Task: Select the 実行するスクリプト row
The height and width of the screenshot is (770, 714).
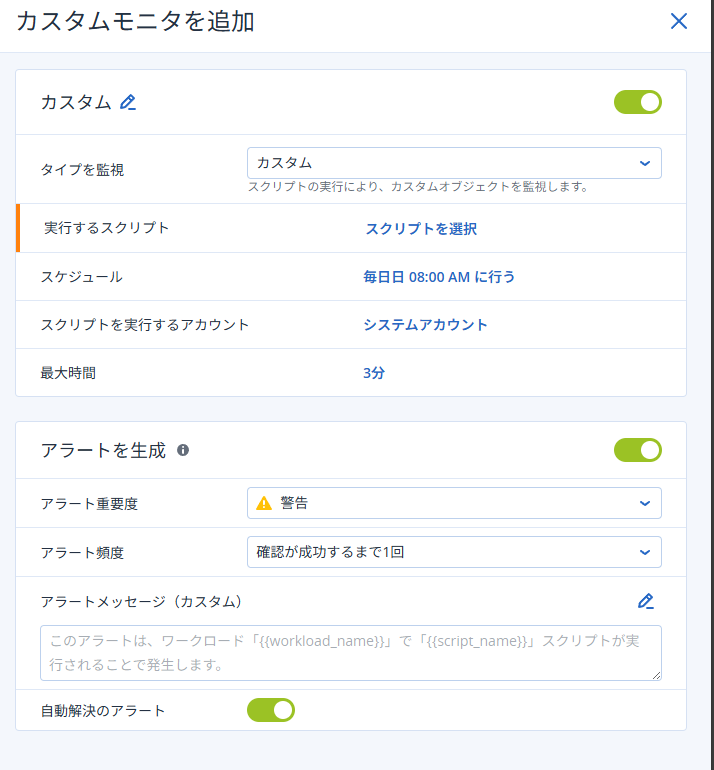Action: tap(351, 228)
